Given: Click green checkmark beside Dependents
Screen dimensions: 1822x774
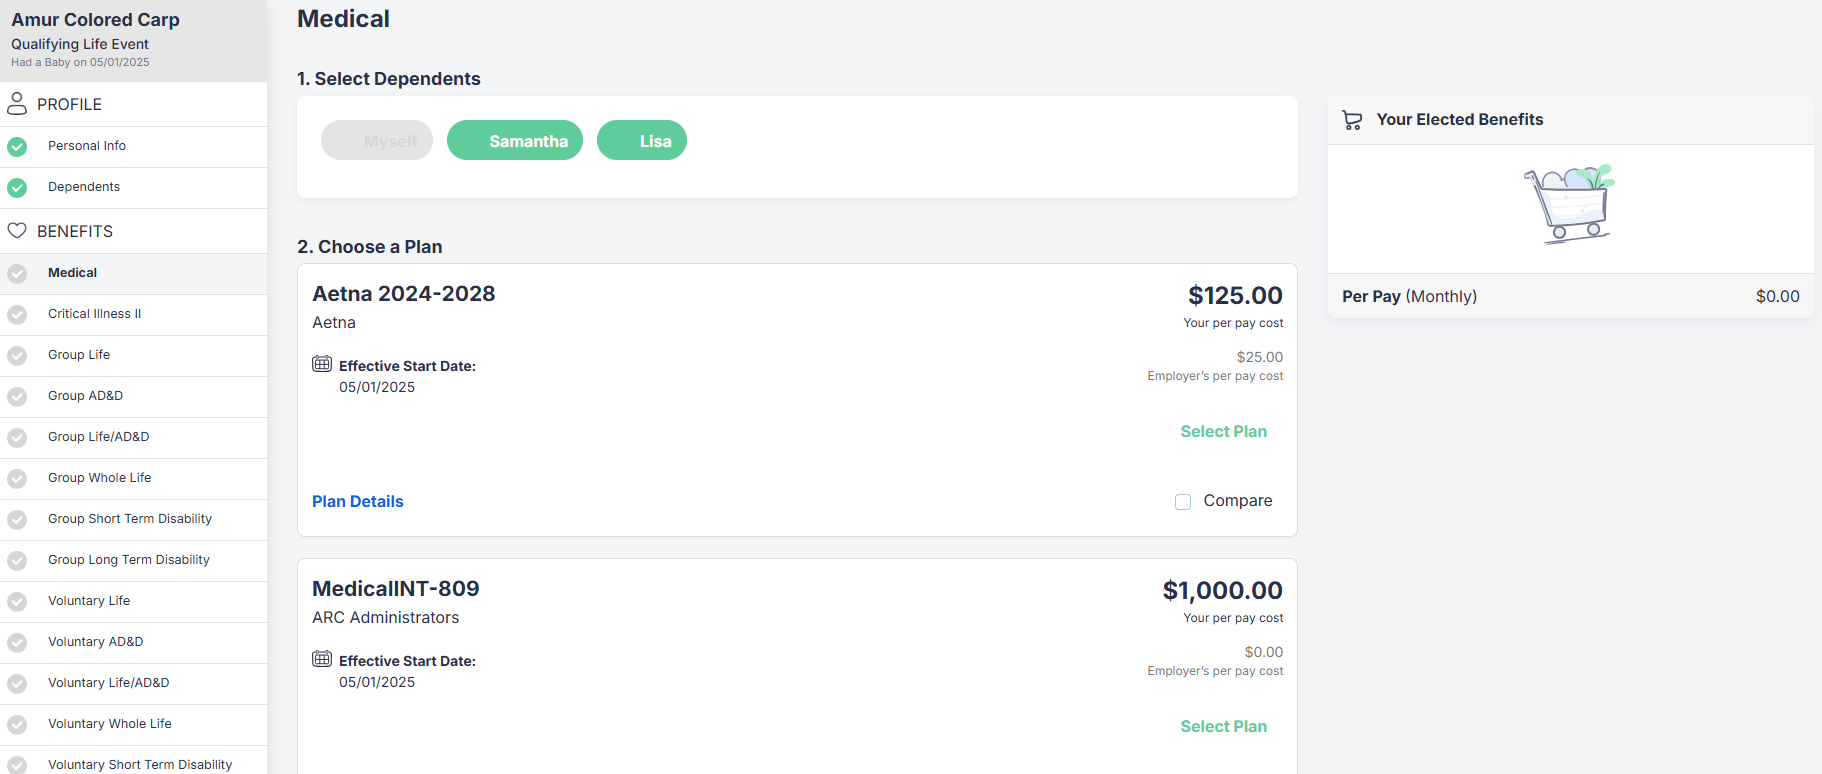Looking at the screenshot, I should pos(17,188).
